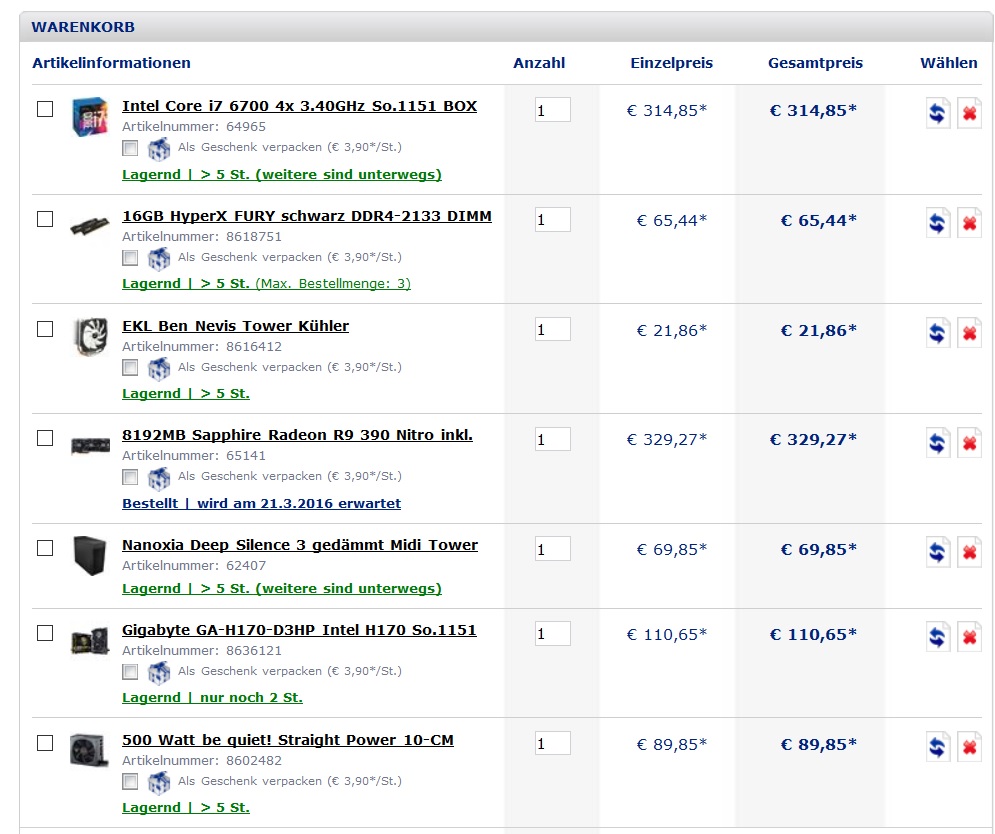Enable gift wrapping for Sapphire Radeon R9
Screen dimensions: 995x834
[130, 477]
